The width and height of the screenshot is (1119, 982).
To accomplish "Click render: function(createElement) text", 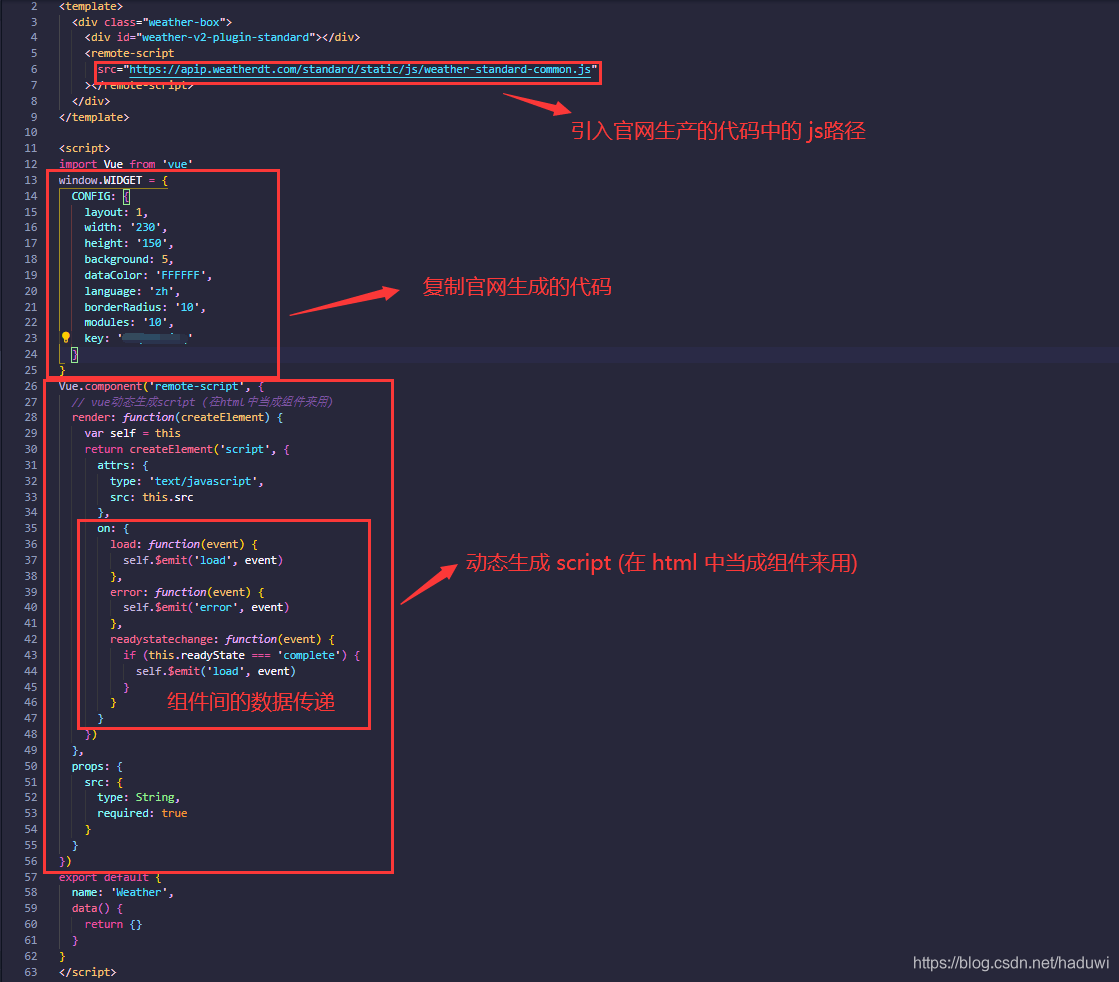I will tap(171, 417).
